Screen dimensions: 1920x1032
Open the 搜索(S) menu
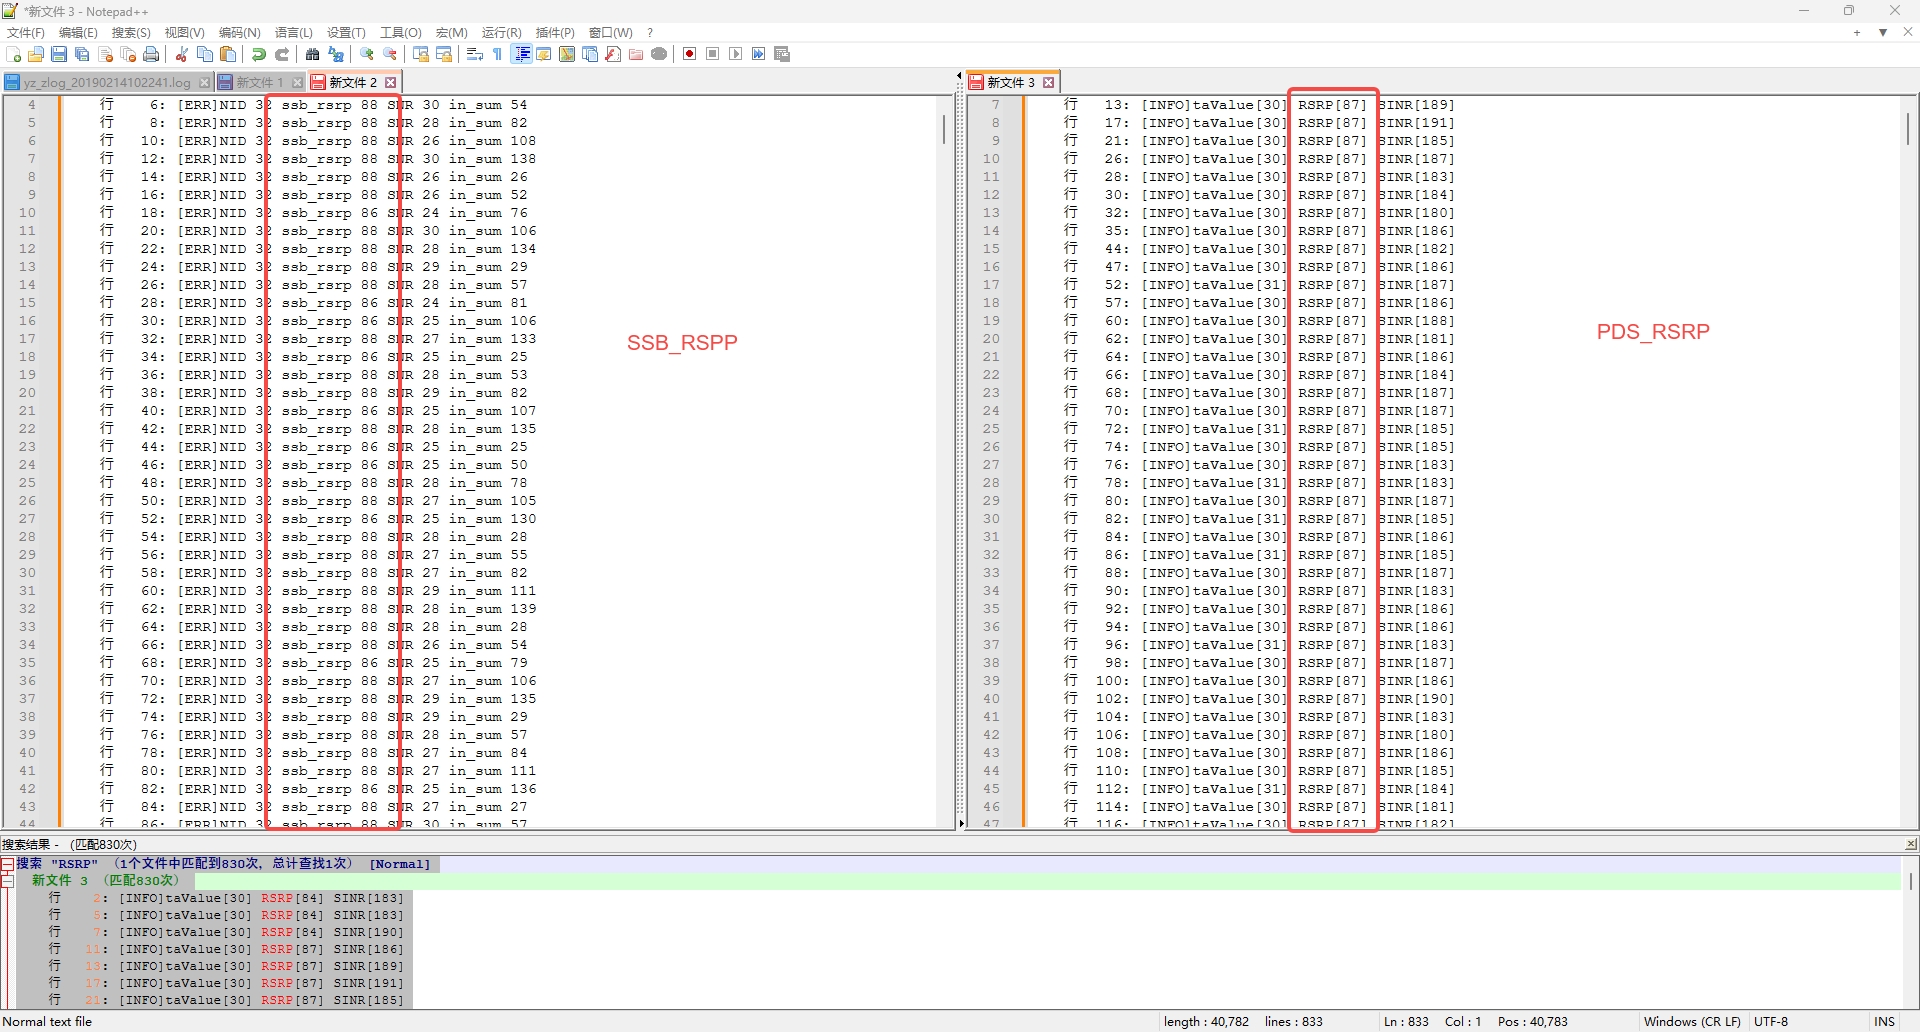click(131, 33)
